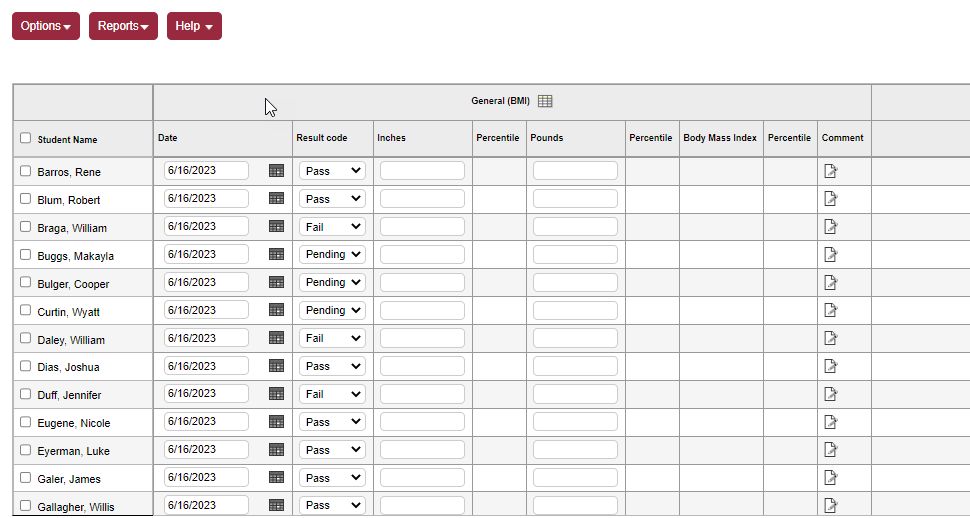Image resolution: width=970 pixels, height=518 pixels.
Task: Click calendar icon for Dias, Joshua
Action: [276, 366]
